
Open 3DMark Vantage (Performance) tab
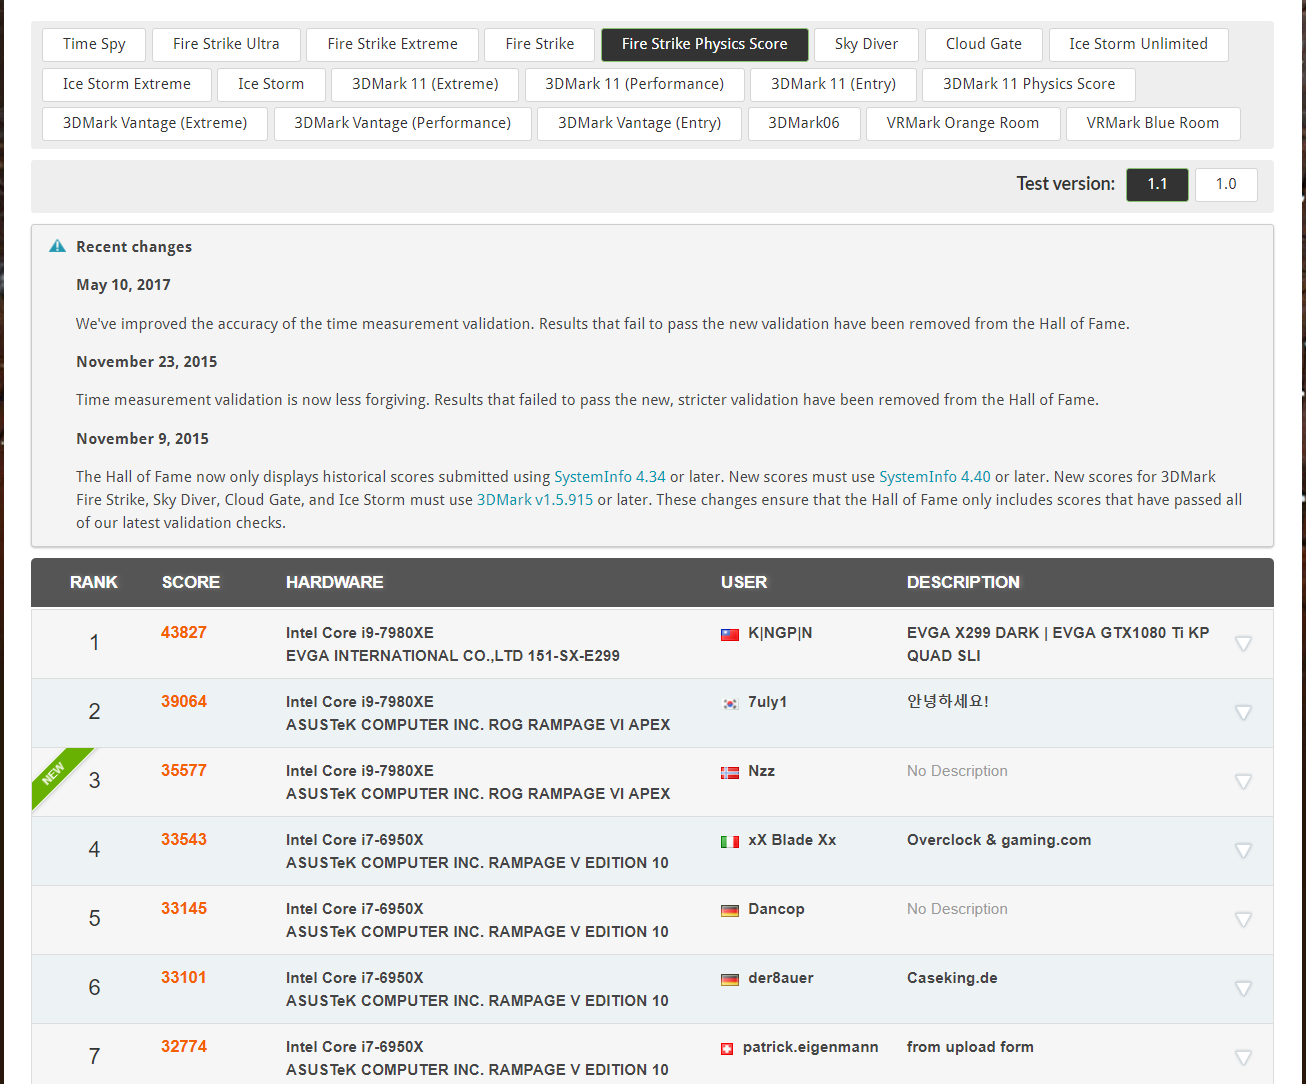pyautogui.click(x=403, y=123)
